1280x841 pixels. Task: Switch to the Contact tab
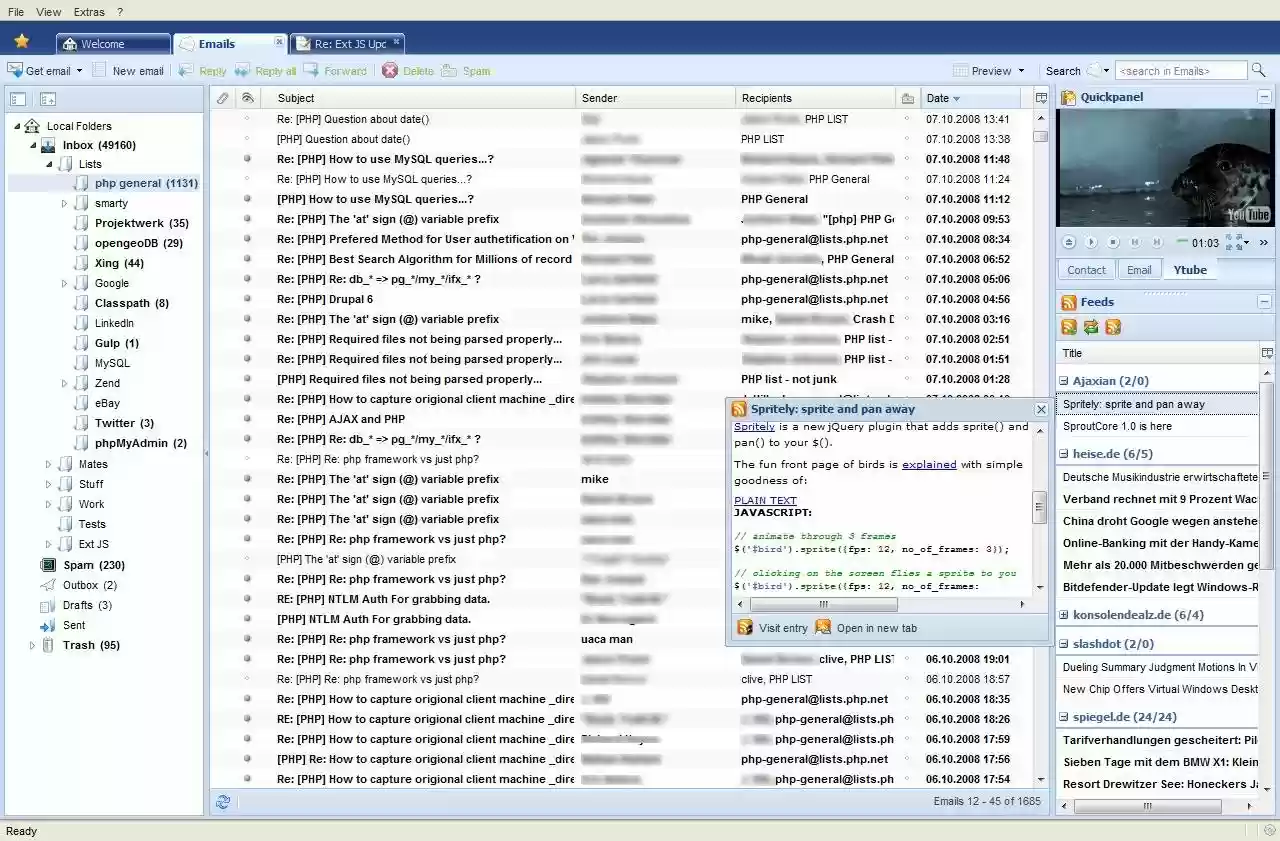1086,269
